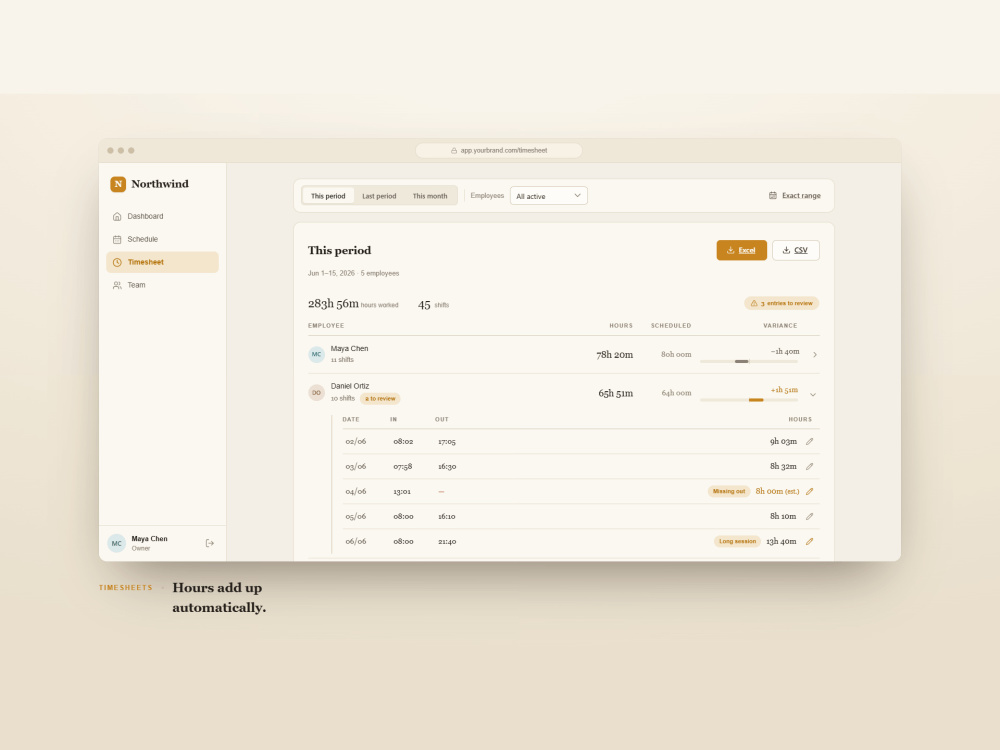Click Maya Chen's variance bar
The height and width of the screenshot is (750, 1000).
pos(749,362)
